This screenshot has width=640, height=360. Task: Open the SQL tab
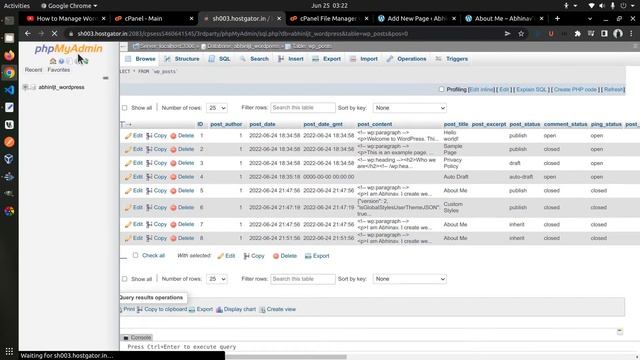coord(220,59)
